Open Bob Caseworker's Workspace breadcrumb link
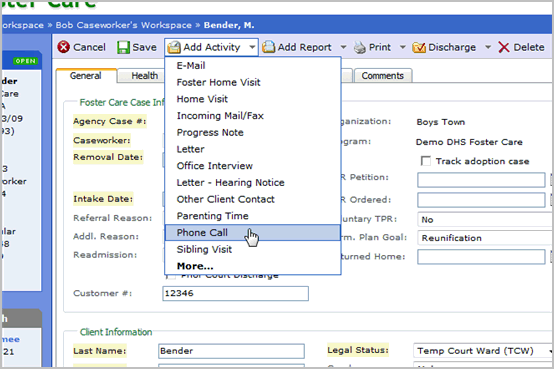This screenshot has height=369, width=554. 124,25
